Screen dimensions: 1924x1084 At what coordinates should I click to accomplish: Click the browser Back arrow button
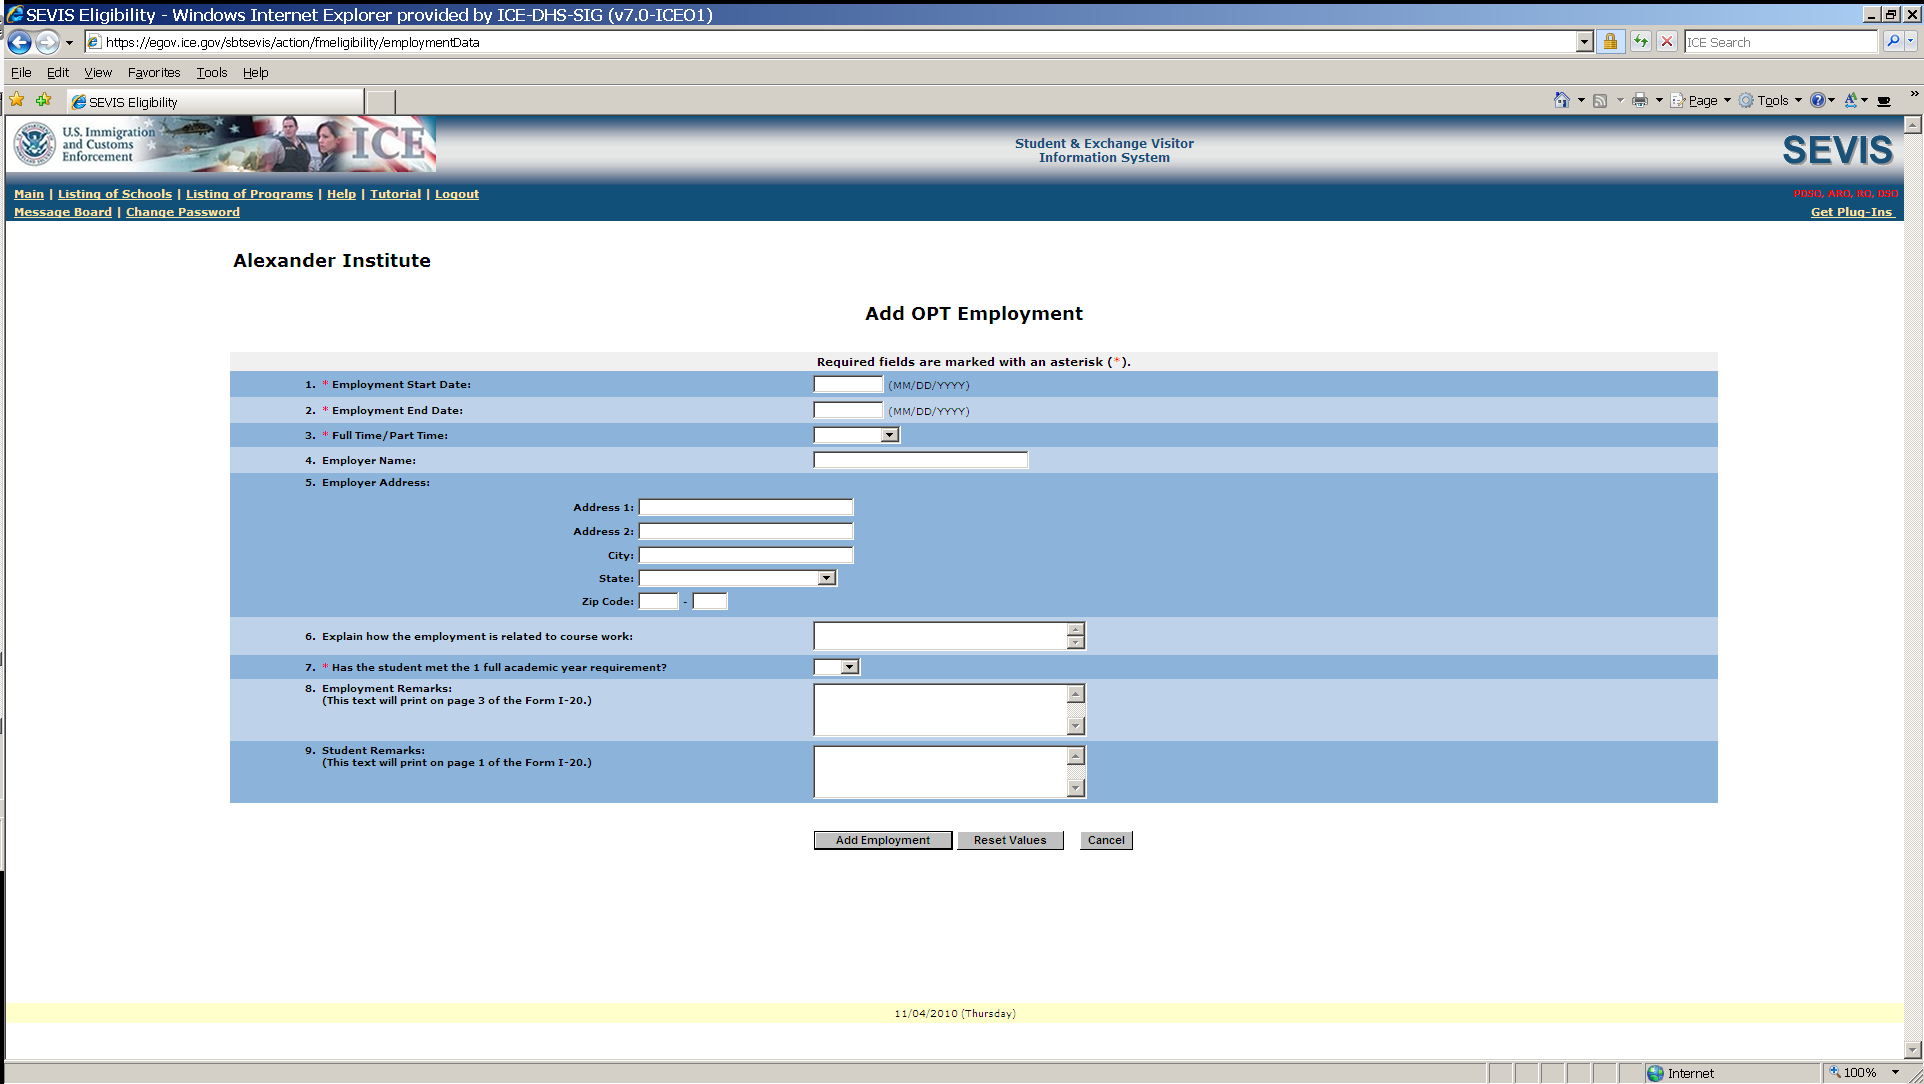pyautogui.click(x=19, y=42)
